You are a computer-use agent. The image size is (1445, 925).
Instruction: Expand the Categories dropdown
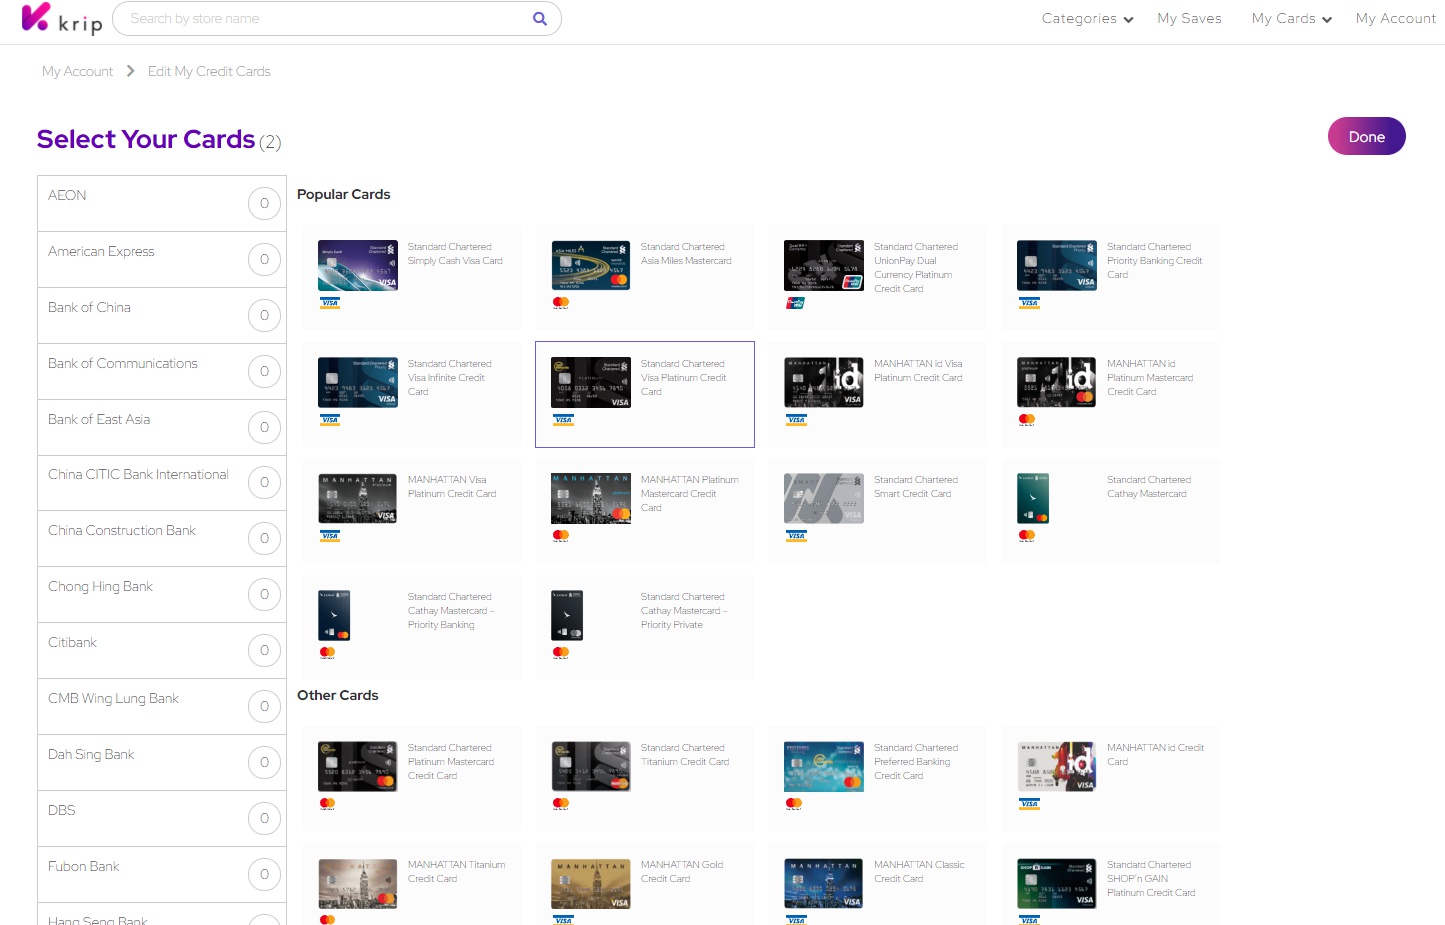1087,18
